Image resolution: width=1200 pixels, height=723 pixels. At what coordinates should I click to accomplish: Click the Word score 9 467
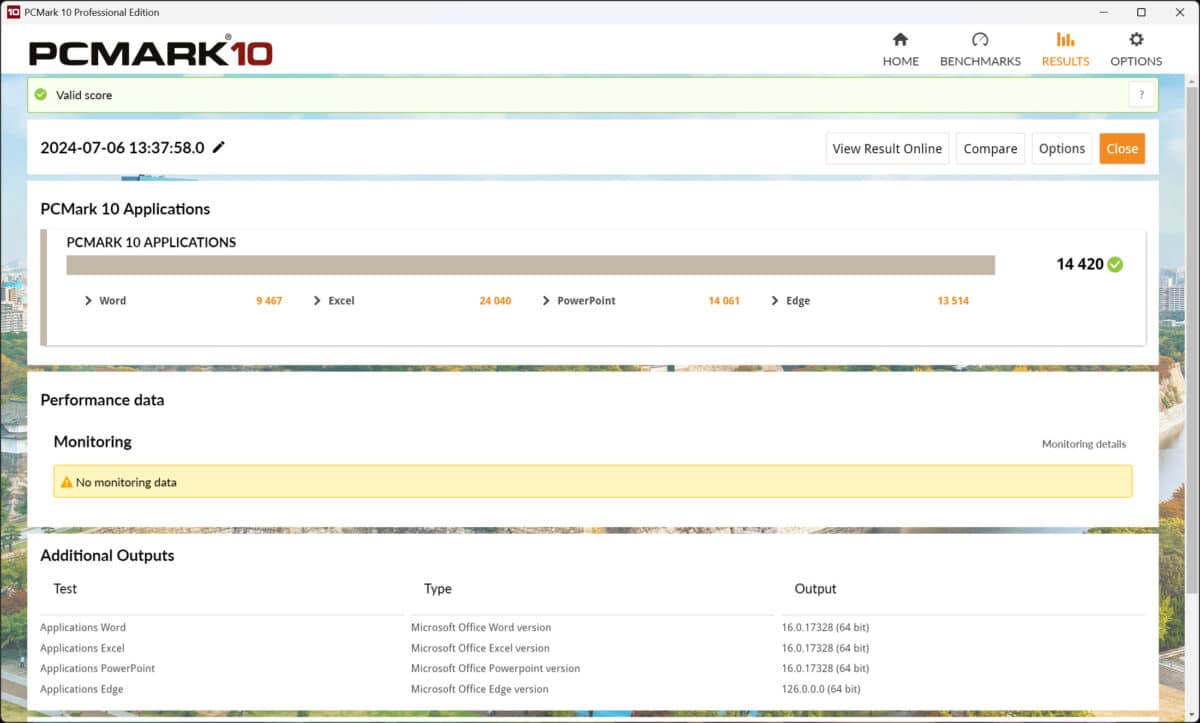(269, 301)
